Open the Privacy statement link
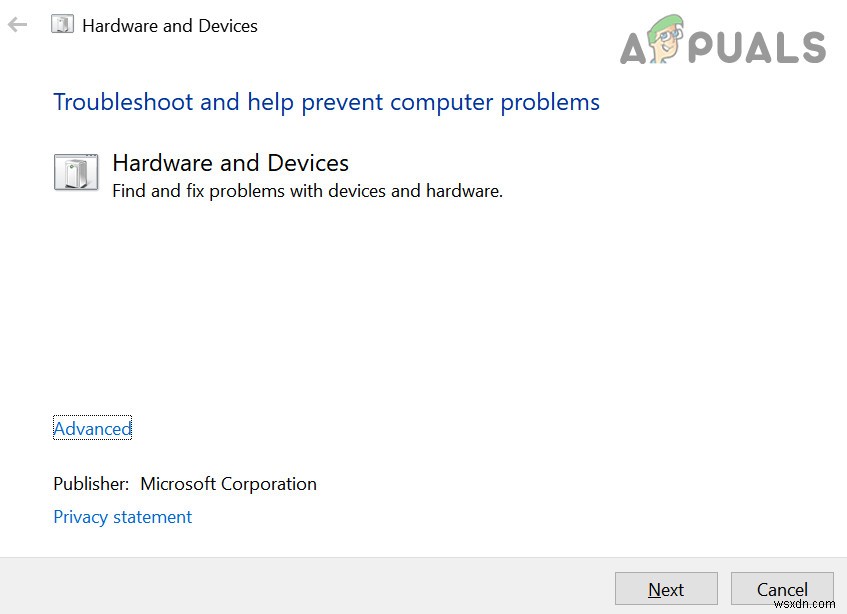Viewport: 847px width, 614px height. click(122, 517)
